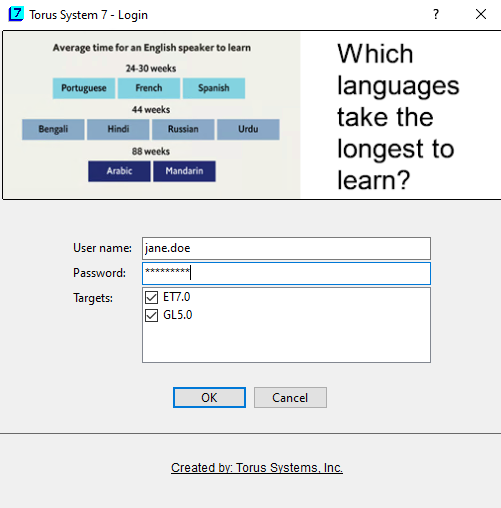Toggle the GL5.0 target checkbox
The height and width of the screenshot is (508, 501).
pyautogui.click(x=151, y=315)
